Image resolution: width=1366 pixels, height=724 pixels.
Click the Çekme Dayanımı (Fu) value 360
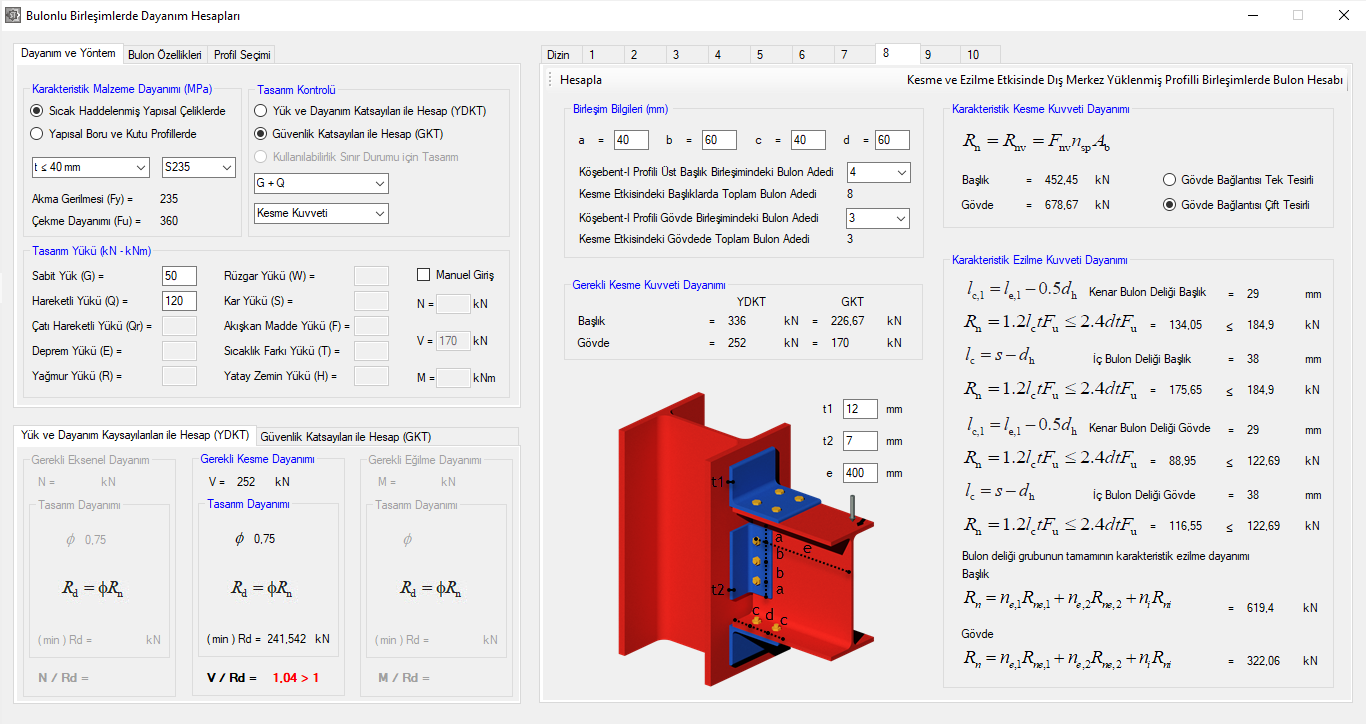169,221
